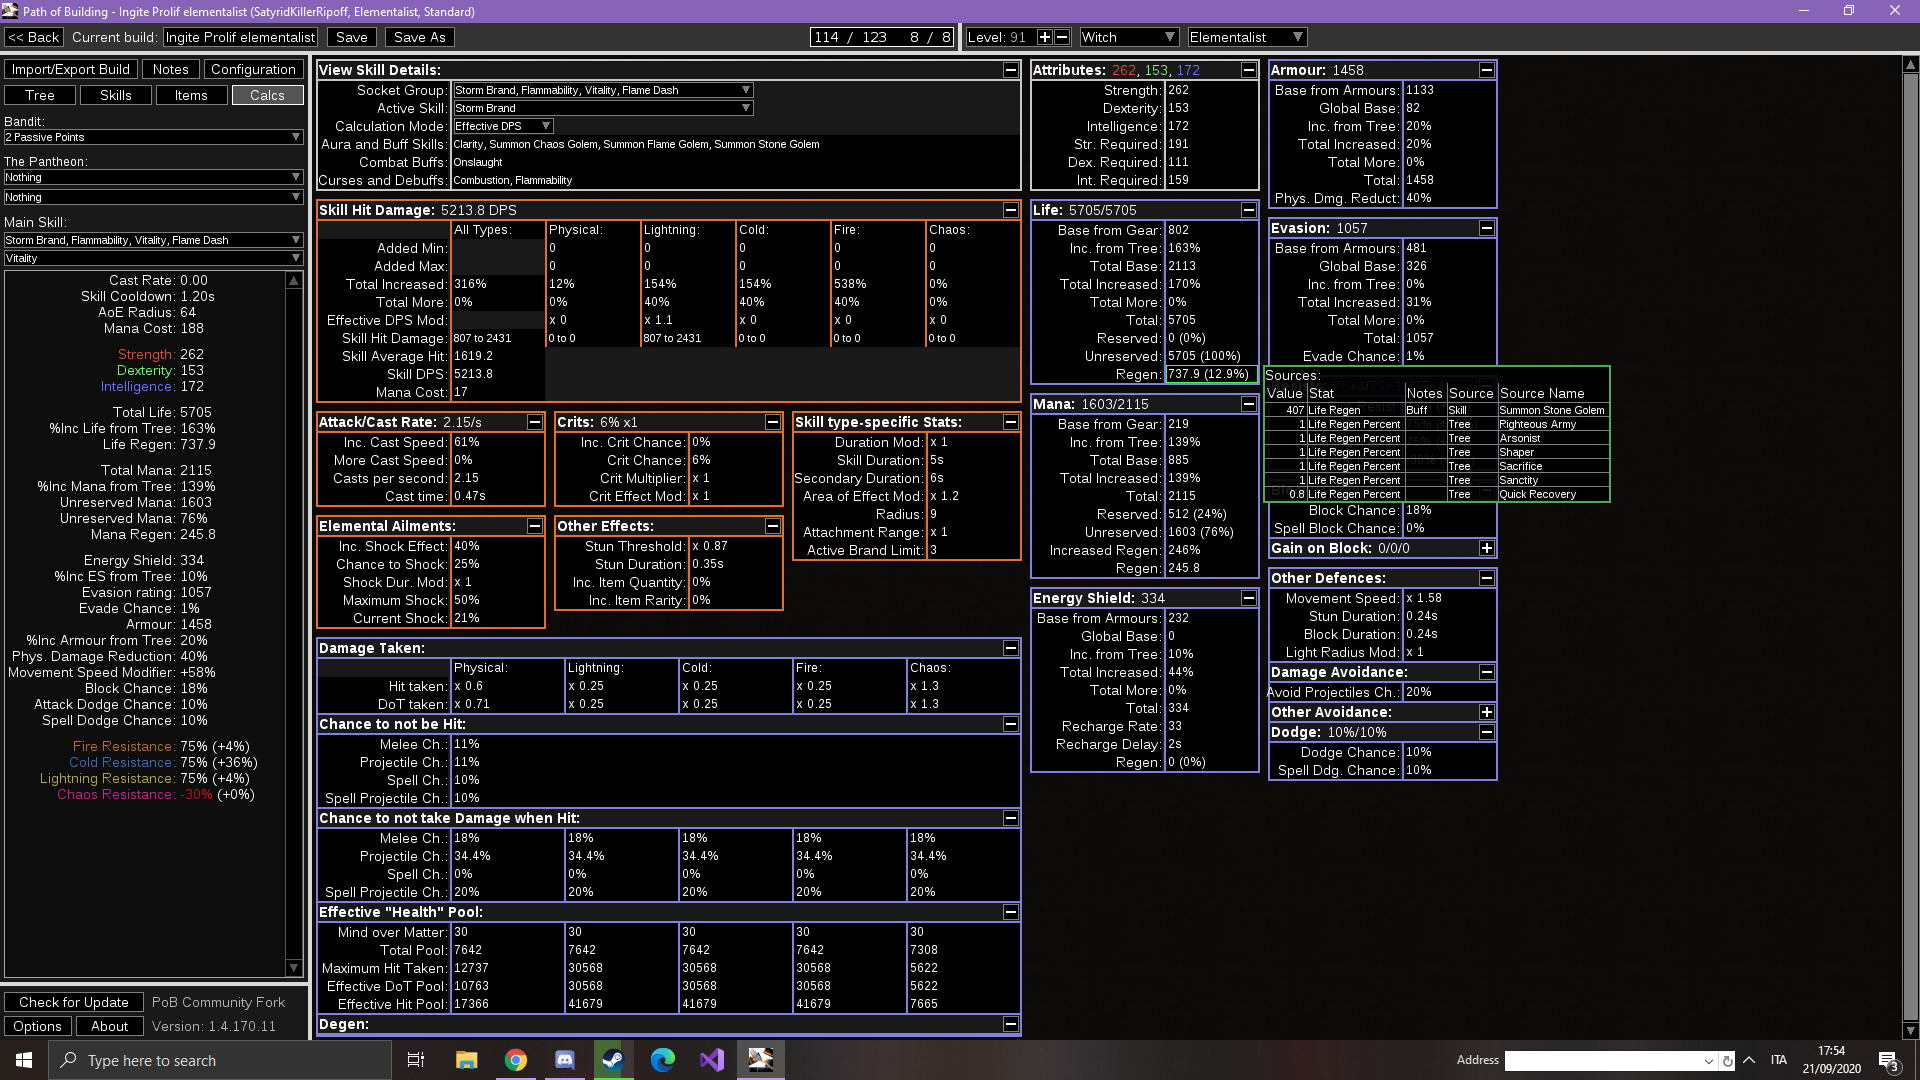
Task: Open Windows Start menu
Action: tap(24, 1060)
